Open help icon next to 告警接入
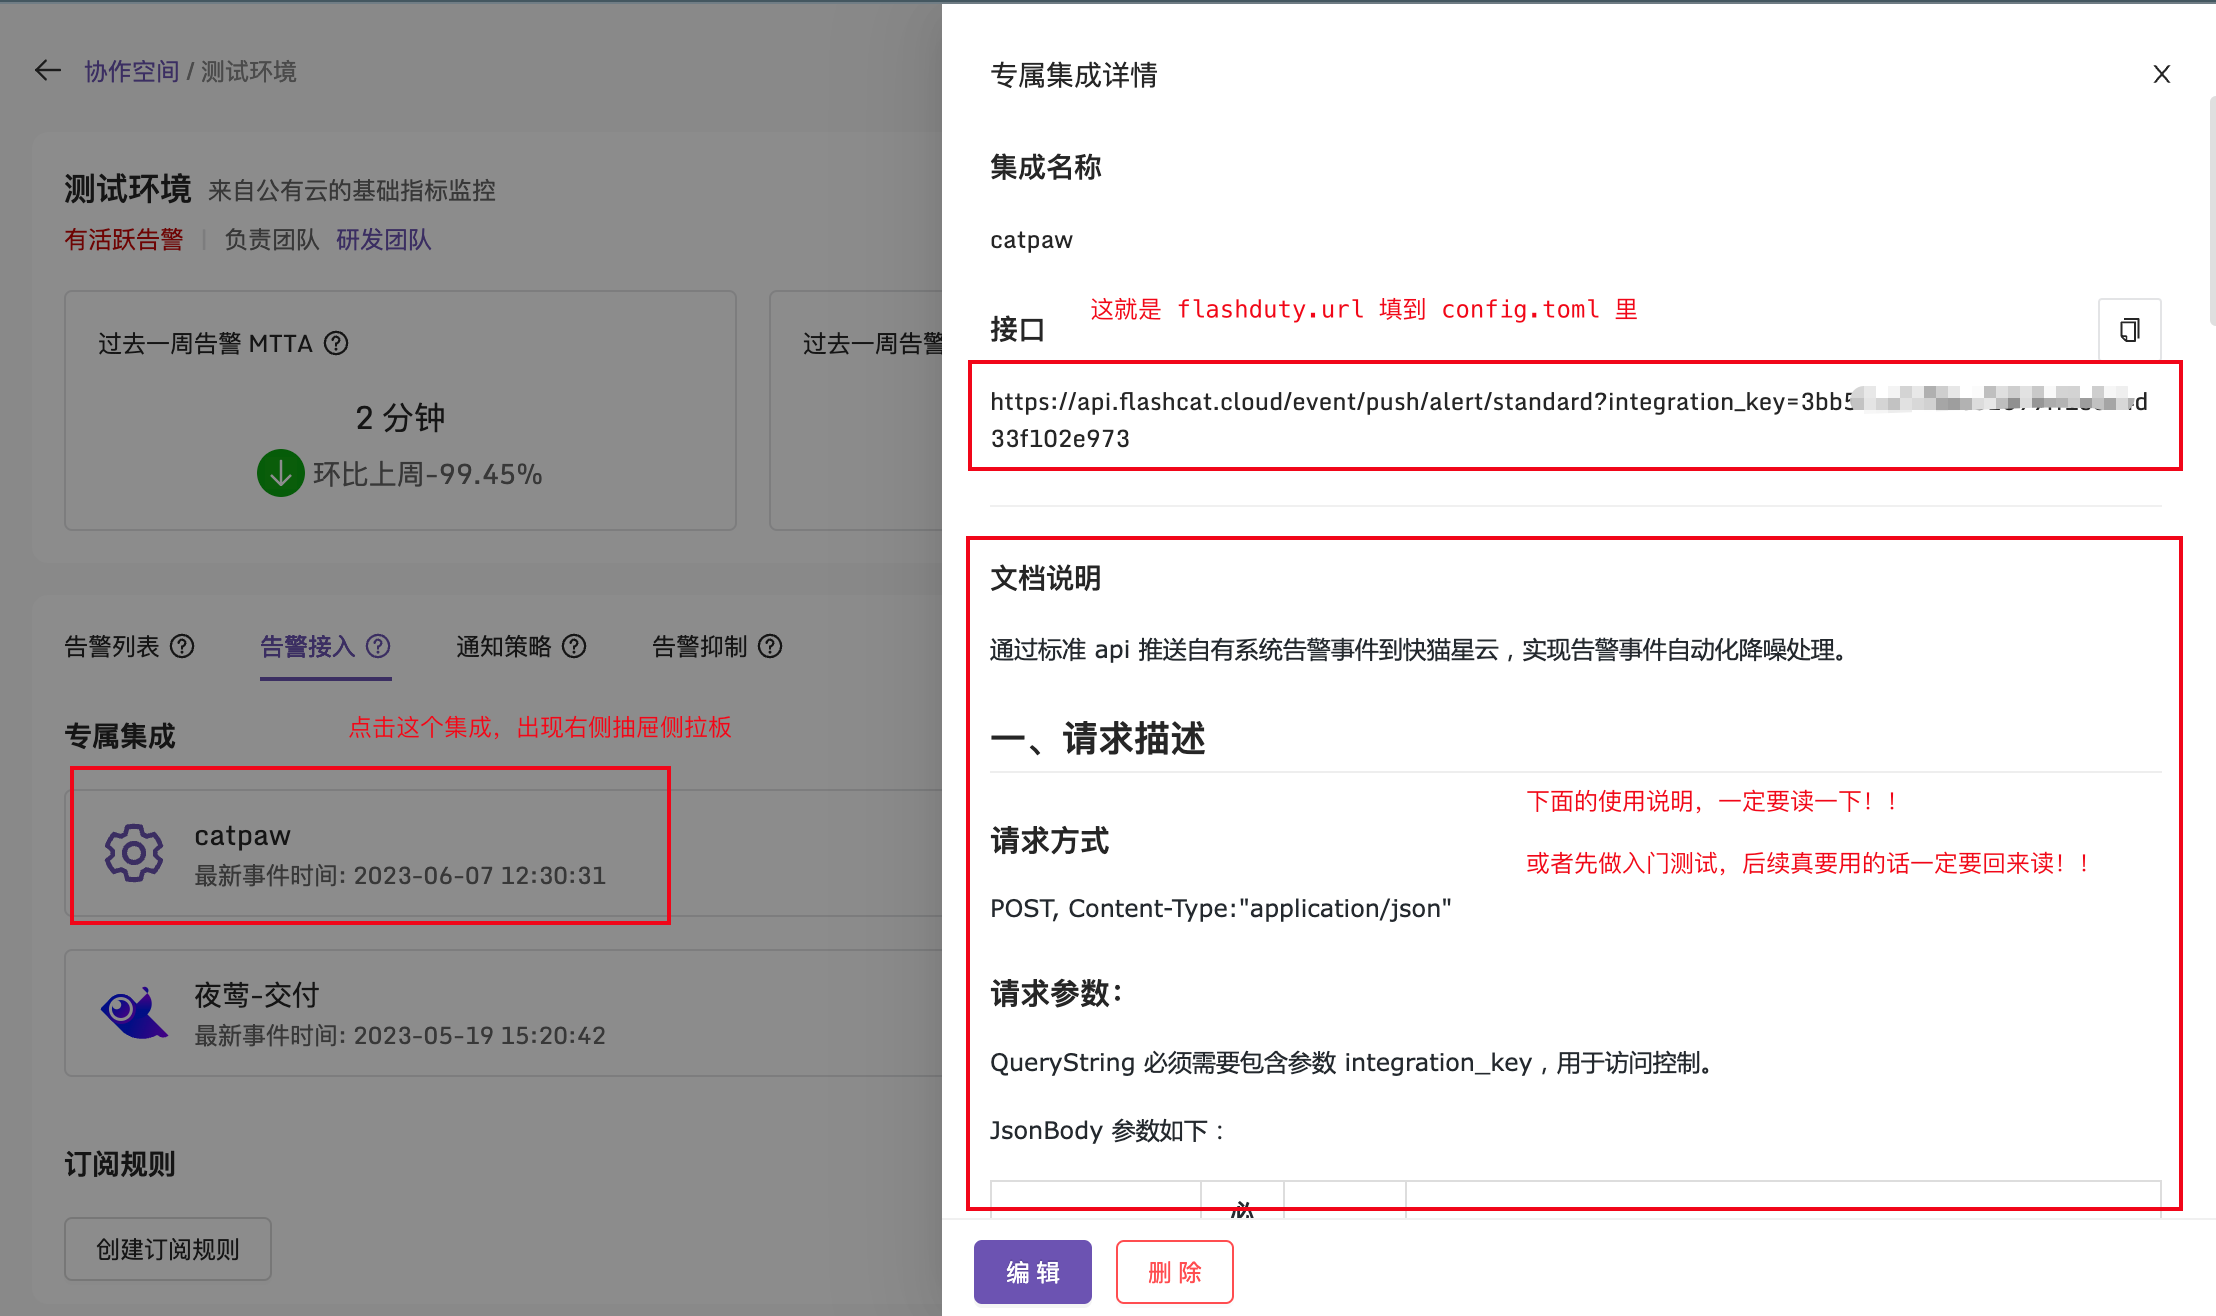Image resolution: width=2216 pixels, height=1316 pixels. click(378, 646)
